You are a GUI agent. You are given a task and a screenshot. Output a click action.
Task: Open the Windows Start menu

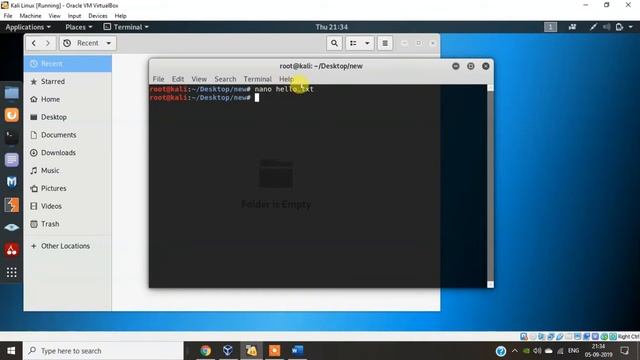[11, 351]
